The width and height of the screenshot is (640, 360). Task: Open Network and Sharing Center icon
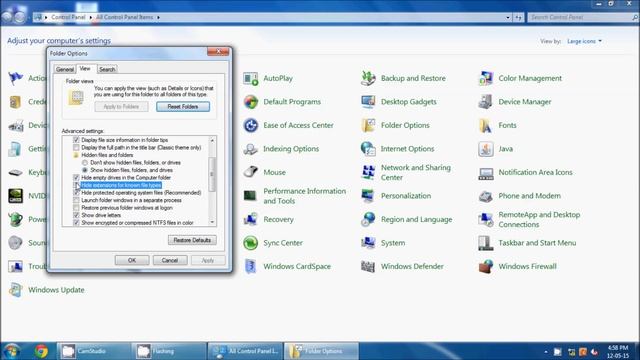pyautogui.click(x=368, y=172)
